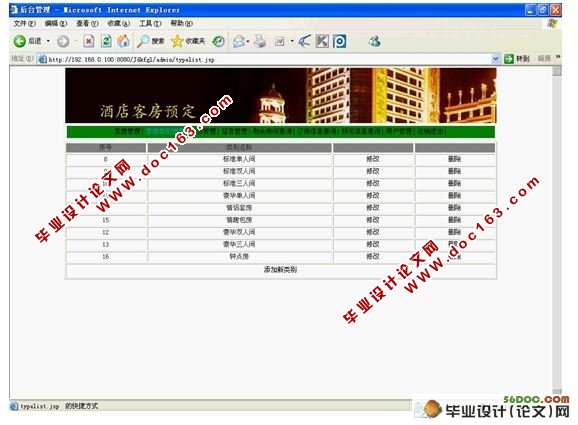Click the address URL field
The image size is (578, 425).
point(269,59)
